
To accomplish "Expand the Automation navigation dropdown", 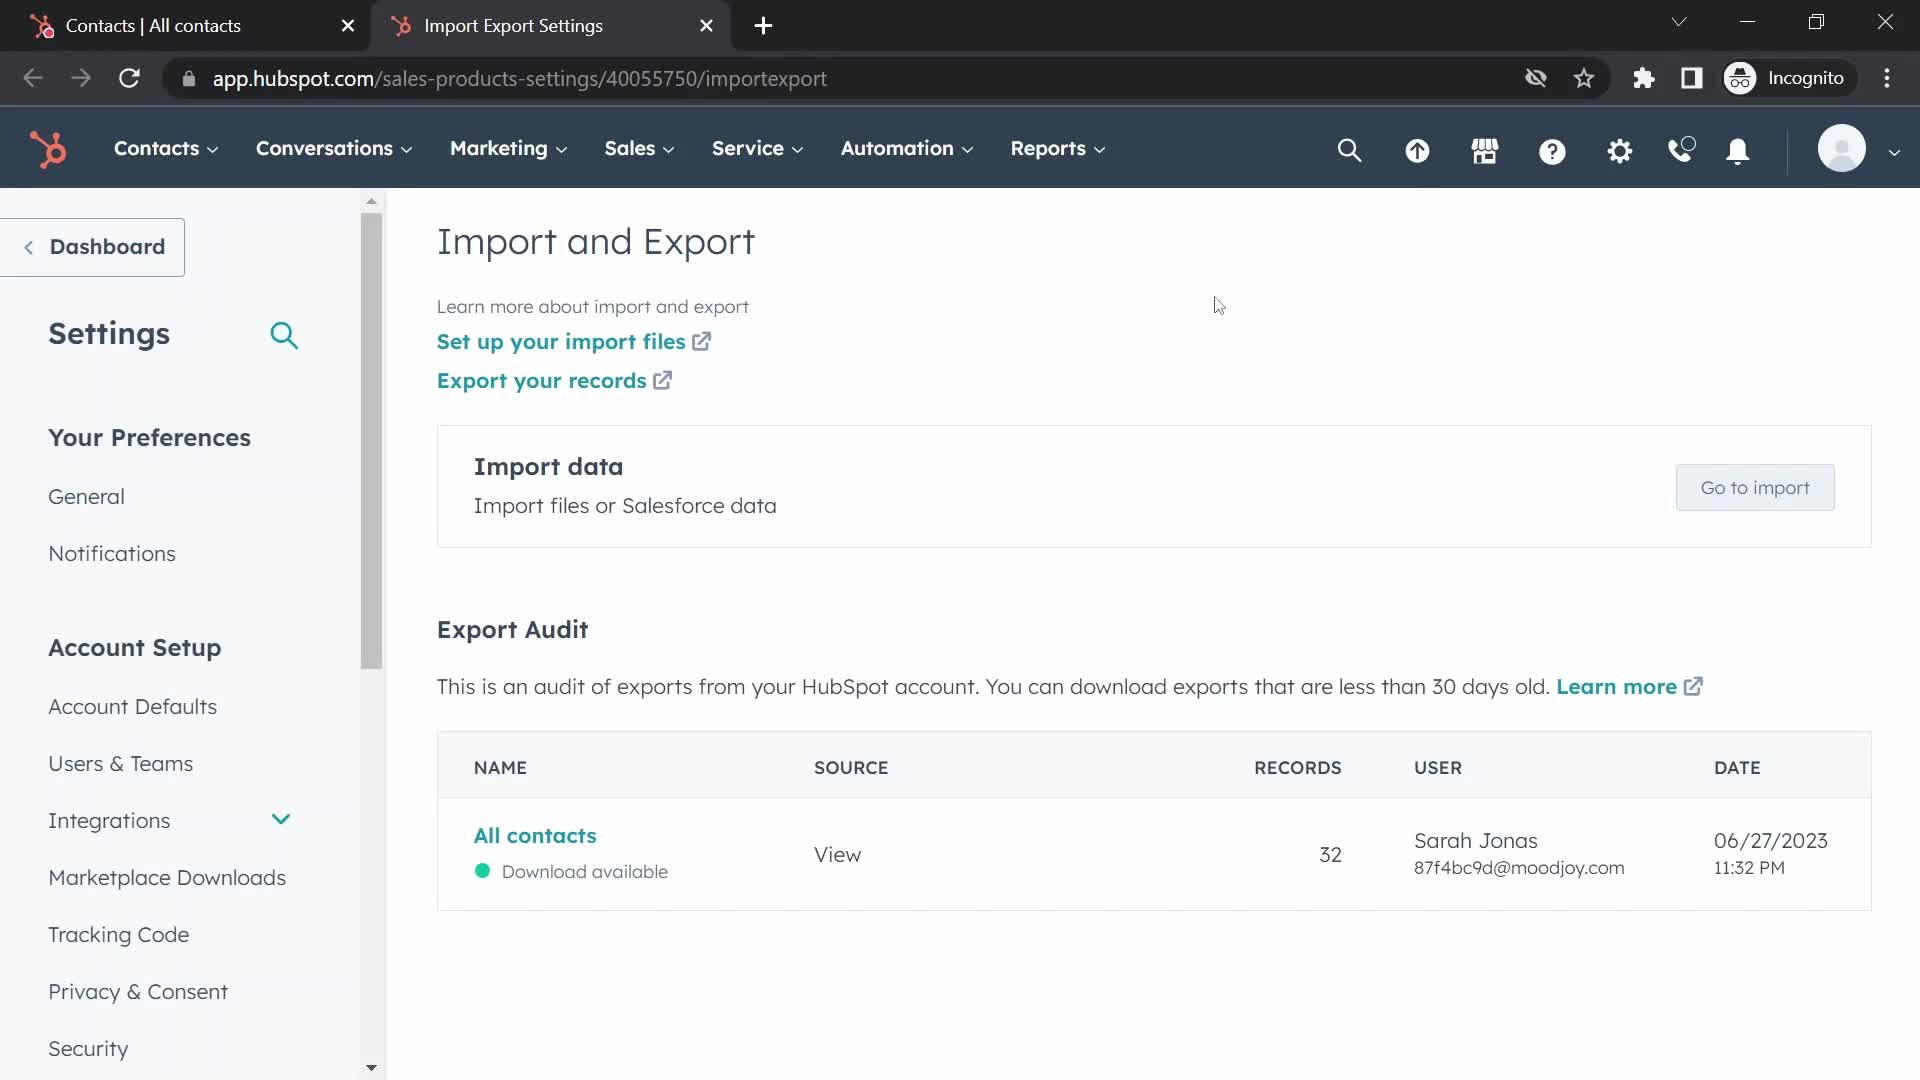I will 907,148.
